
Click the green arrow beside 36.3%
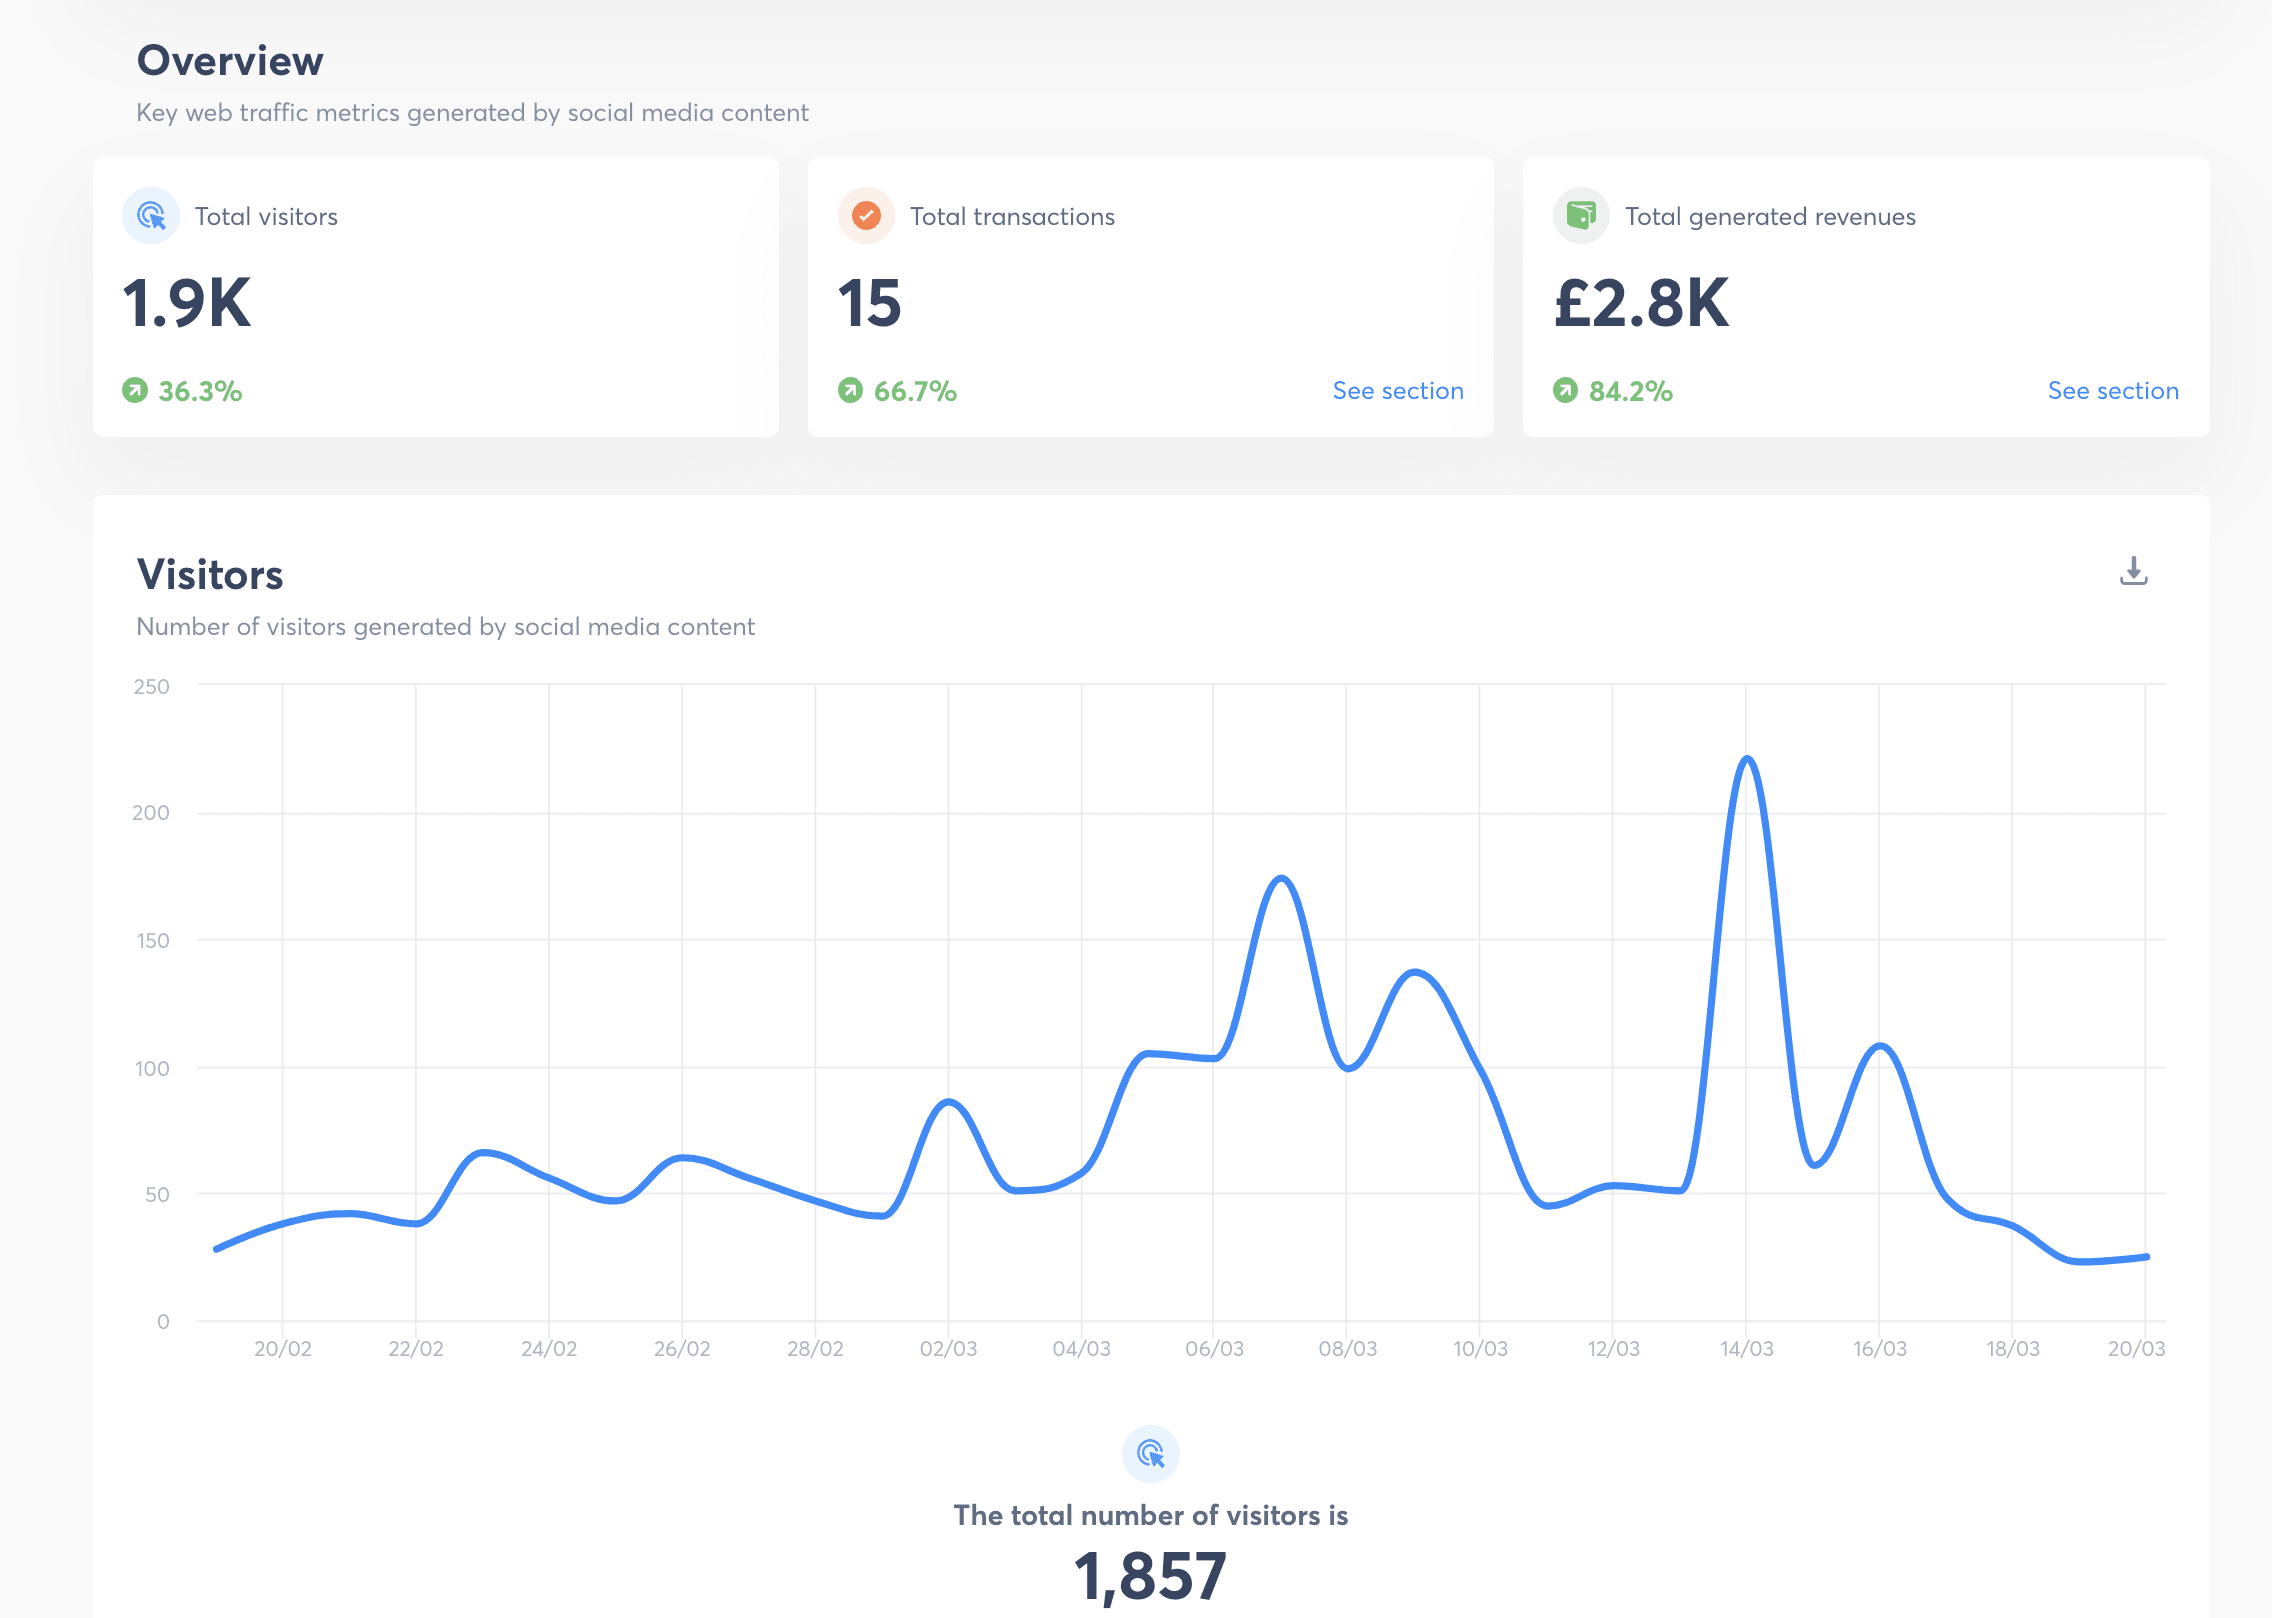coord(135,390)
